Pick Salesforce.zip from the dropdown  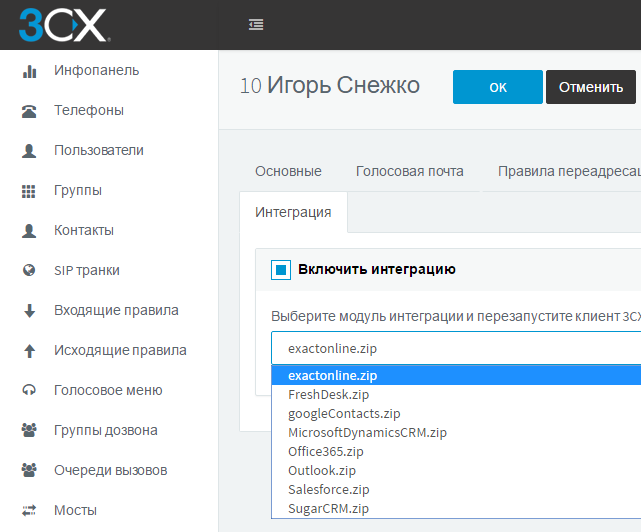(456, 489)
